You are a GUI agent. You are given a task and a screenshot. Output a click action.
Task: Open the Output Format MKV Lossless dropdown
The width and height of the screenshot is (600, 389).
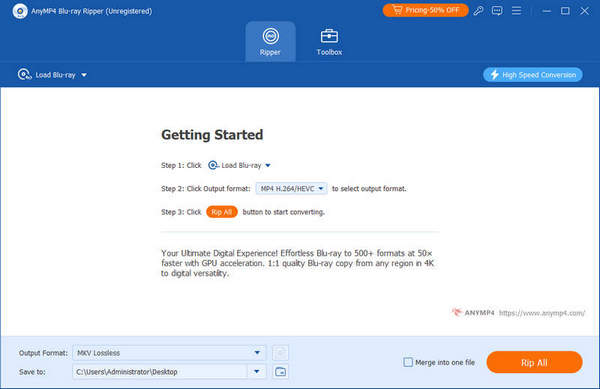coord(169,353)
